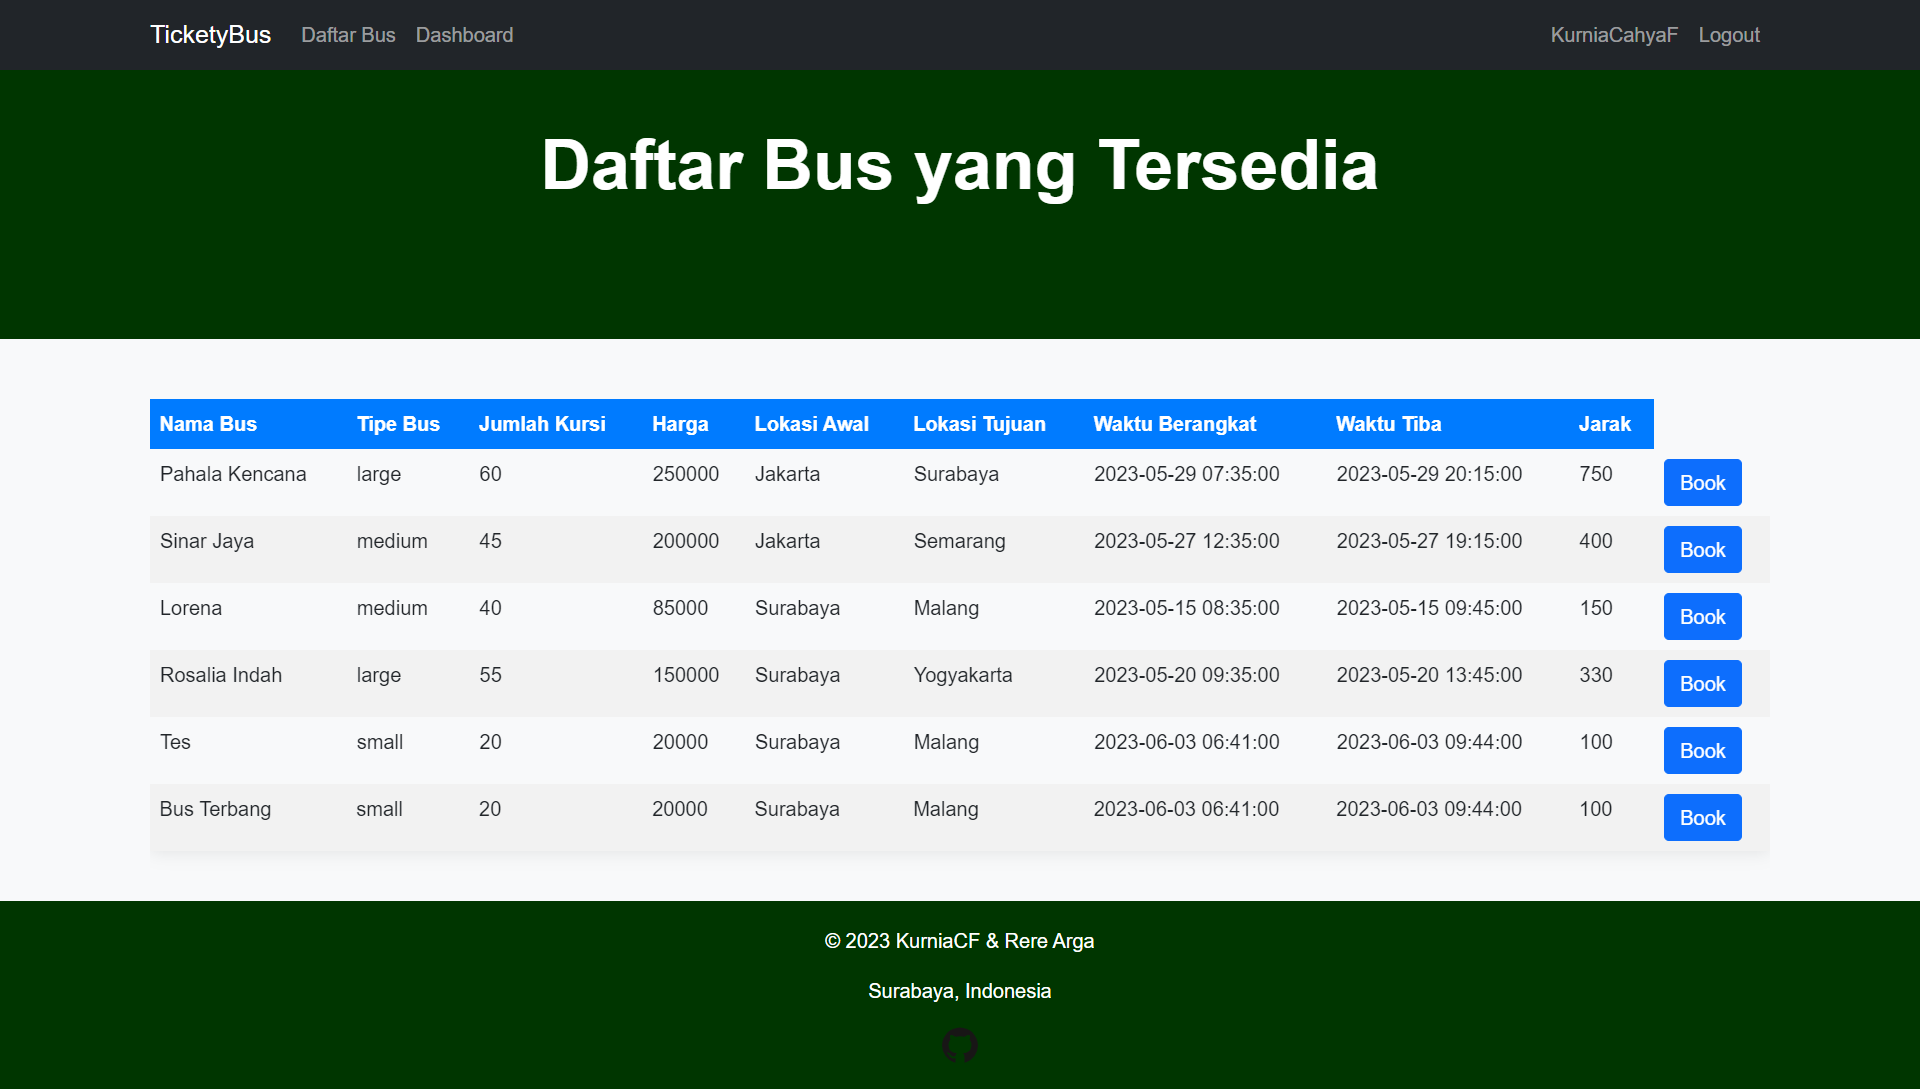This screenshot has height=1089, width=1920.
Task: Click the Nama Bus column header
Action: 208,424
